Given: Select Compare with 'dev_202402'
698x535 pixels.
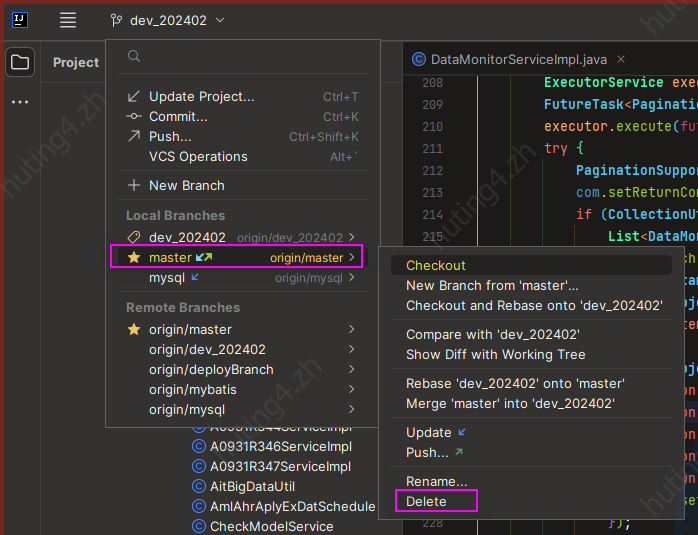Looking at the screenshot, I should coord(531,334).
